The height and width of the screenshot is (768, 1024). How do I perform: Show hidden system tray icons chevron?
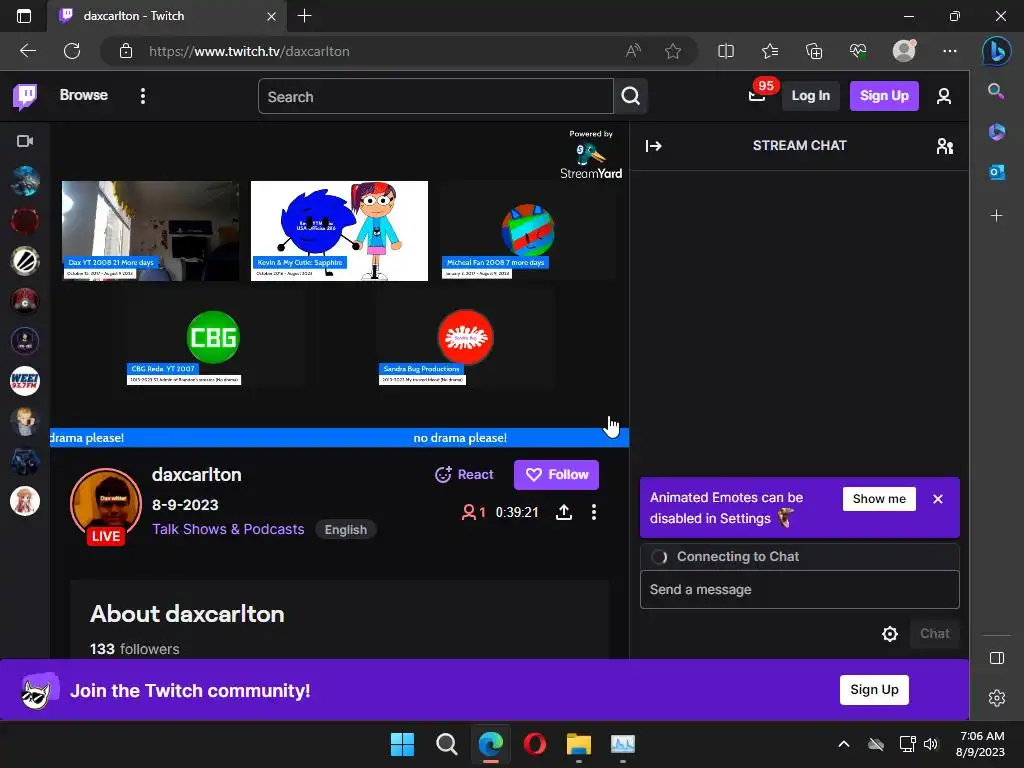(x=844, y=744)
